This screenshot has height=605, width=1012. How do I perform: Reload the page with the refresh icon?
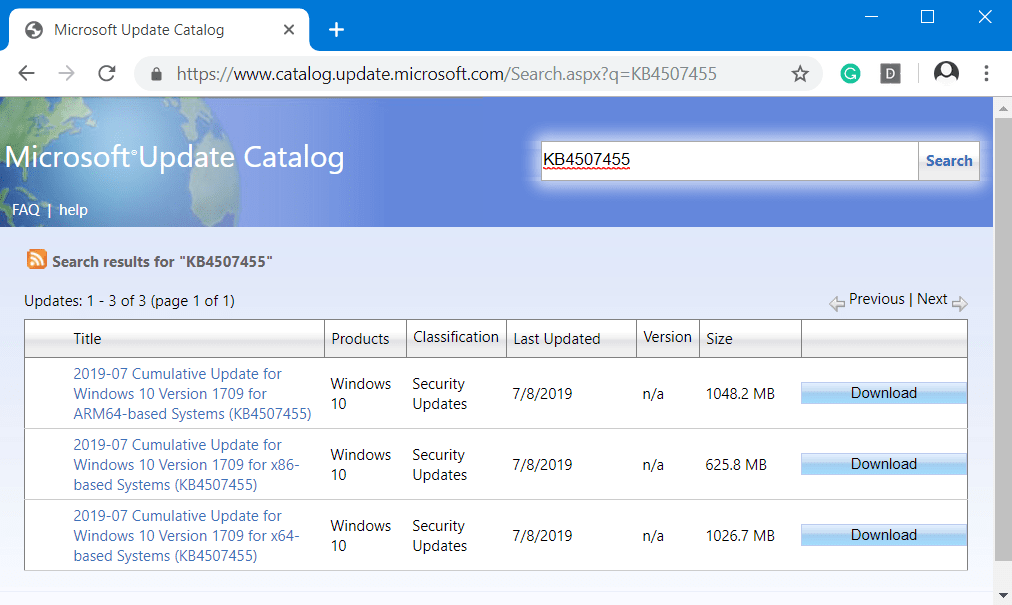[x=106, y=73]
